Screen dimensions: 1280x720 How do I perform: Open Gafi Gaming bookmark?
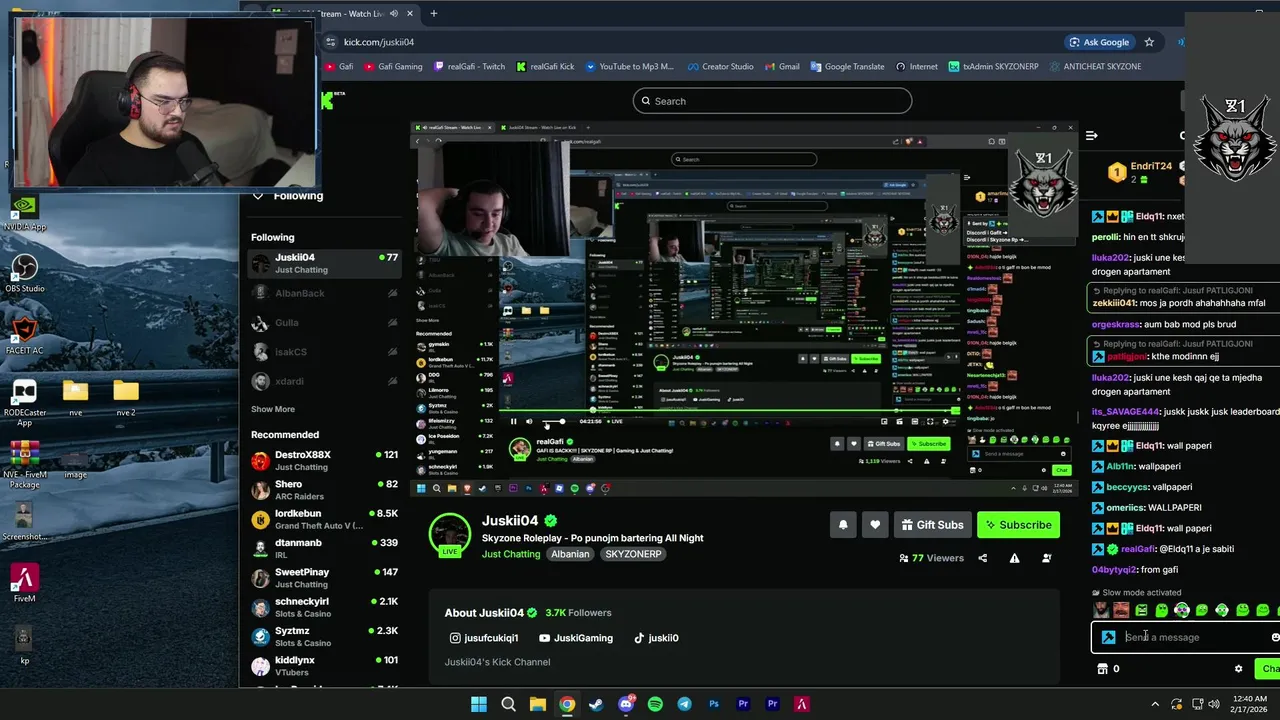[x=394, y=67]
